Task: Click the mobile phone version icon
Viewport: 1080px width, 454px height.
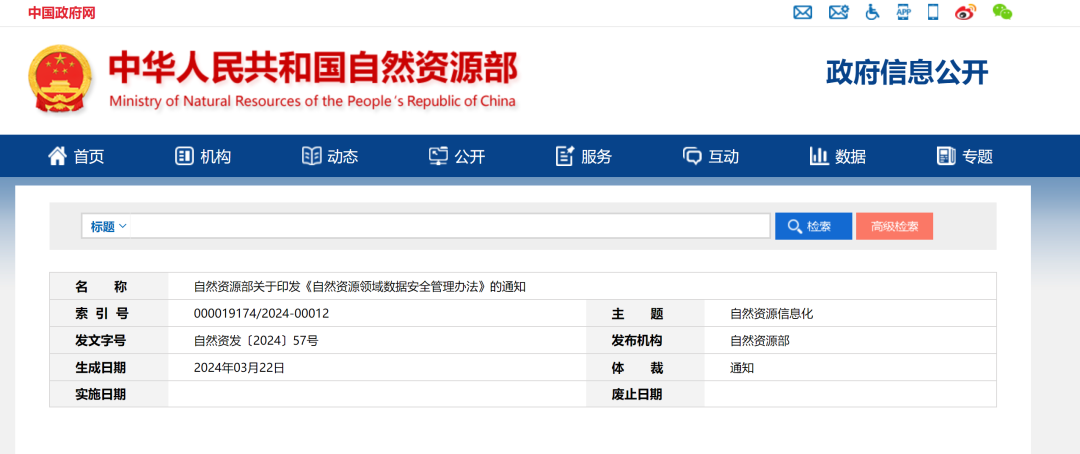Action: tap(933, 12)
